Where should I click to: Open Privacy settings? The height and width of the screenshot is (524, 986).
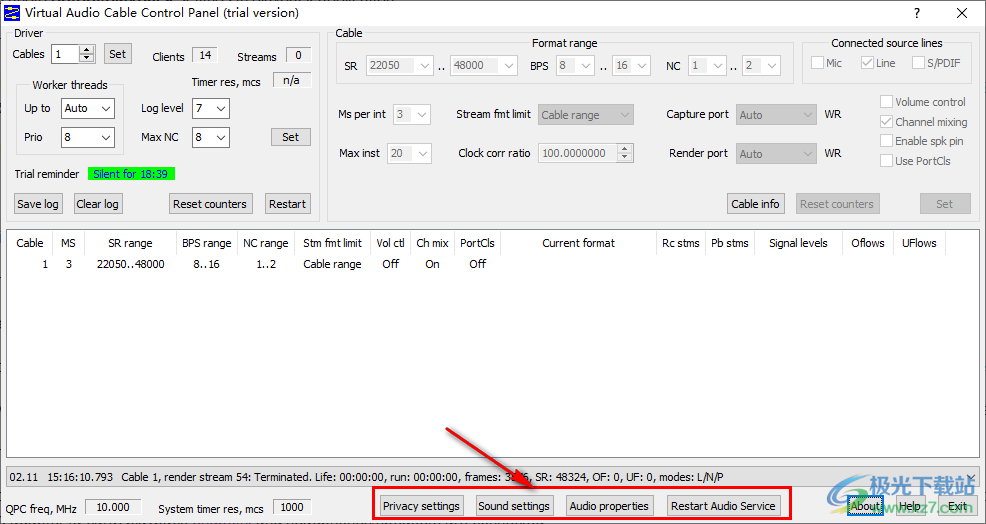pyautogui.click(x=421, y=506)
